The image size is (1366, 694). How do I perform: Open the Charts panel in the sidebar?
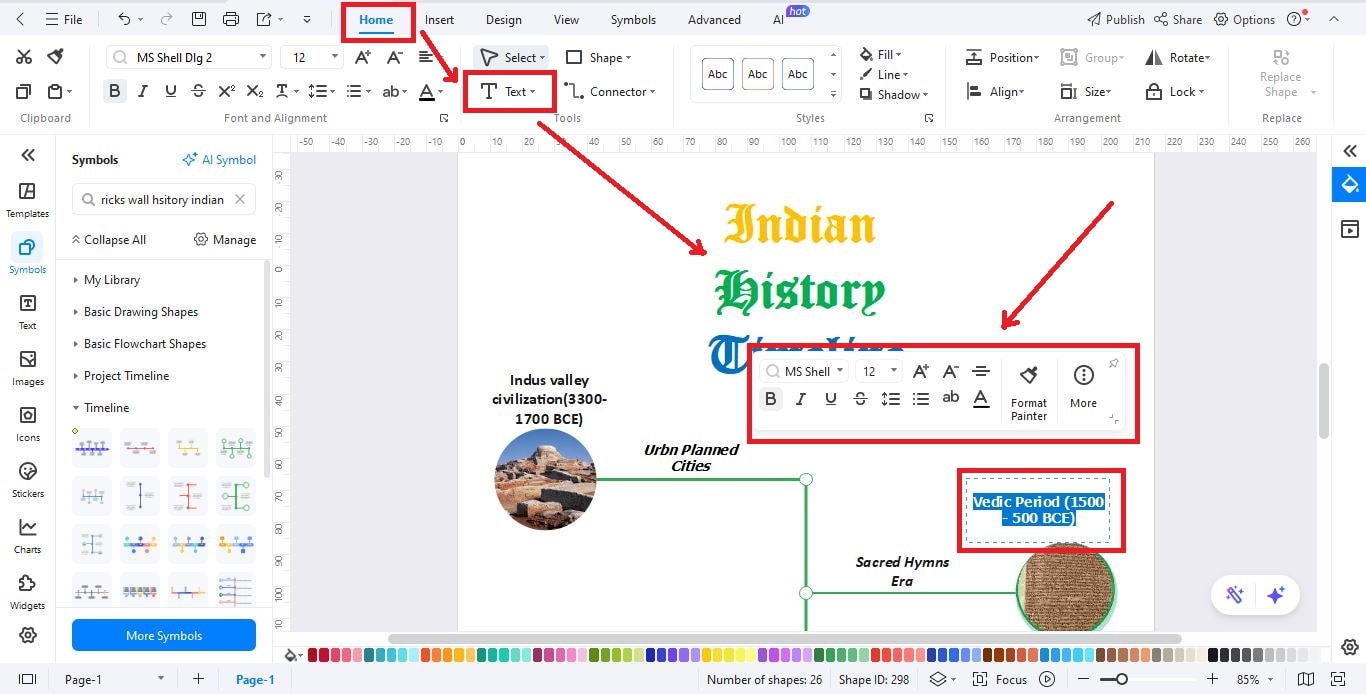pos(27,535)
